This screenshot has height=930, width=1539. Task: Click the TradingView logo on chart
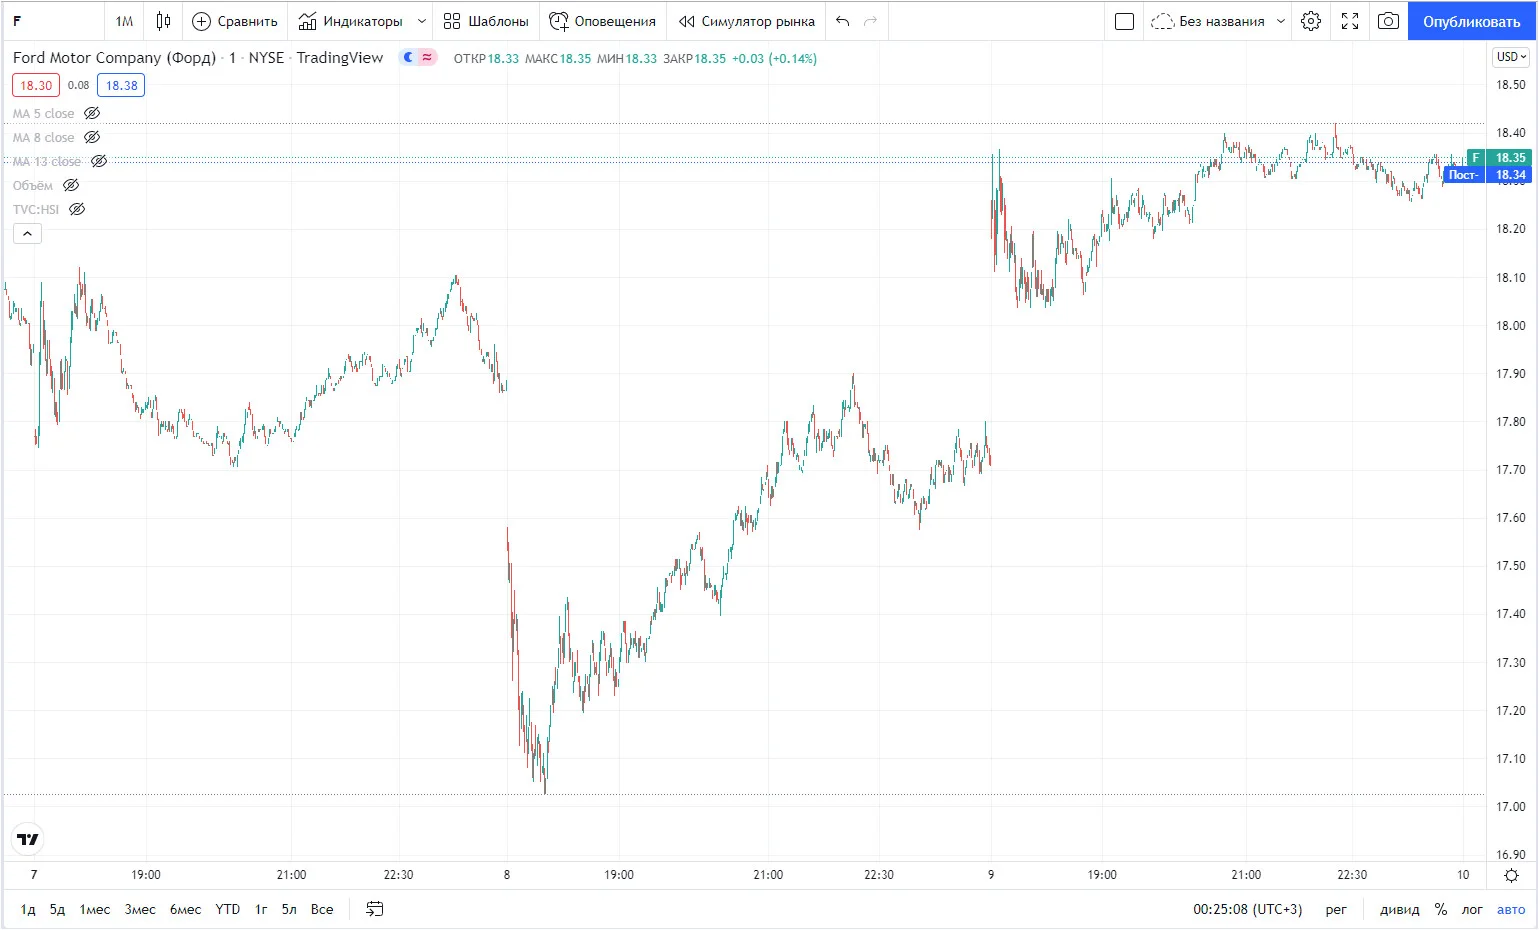[x=28, y=839]
